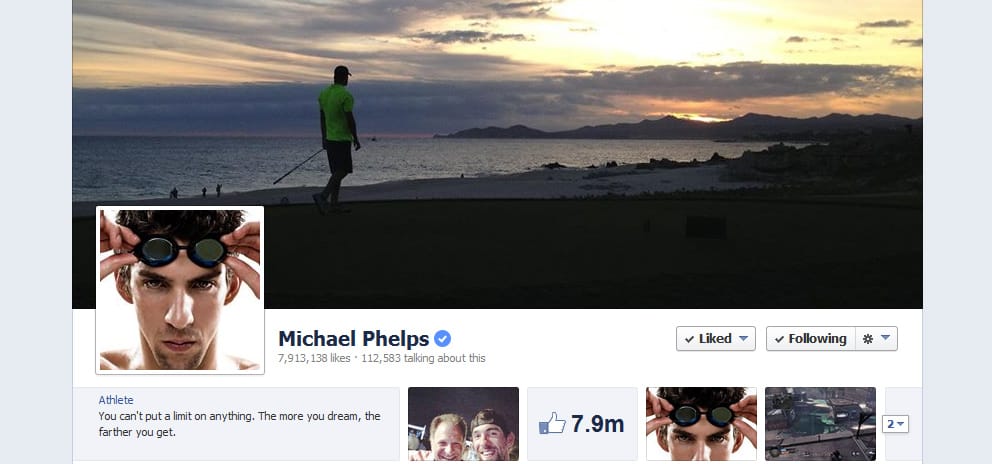This screenshot has width=992, height=464.
Task: Open the large profile picture with goggles
Action: tap(180, 290)
